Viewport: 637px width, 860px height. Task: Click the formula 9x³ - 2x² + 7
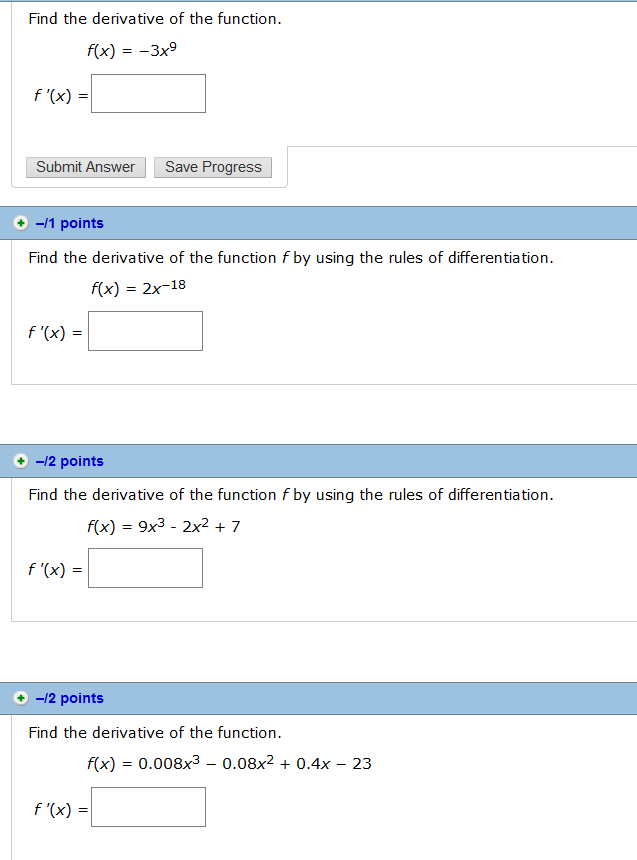pos(164,526)
